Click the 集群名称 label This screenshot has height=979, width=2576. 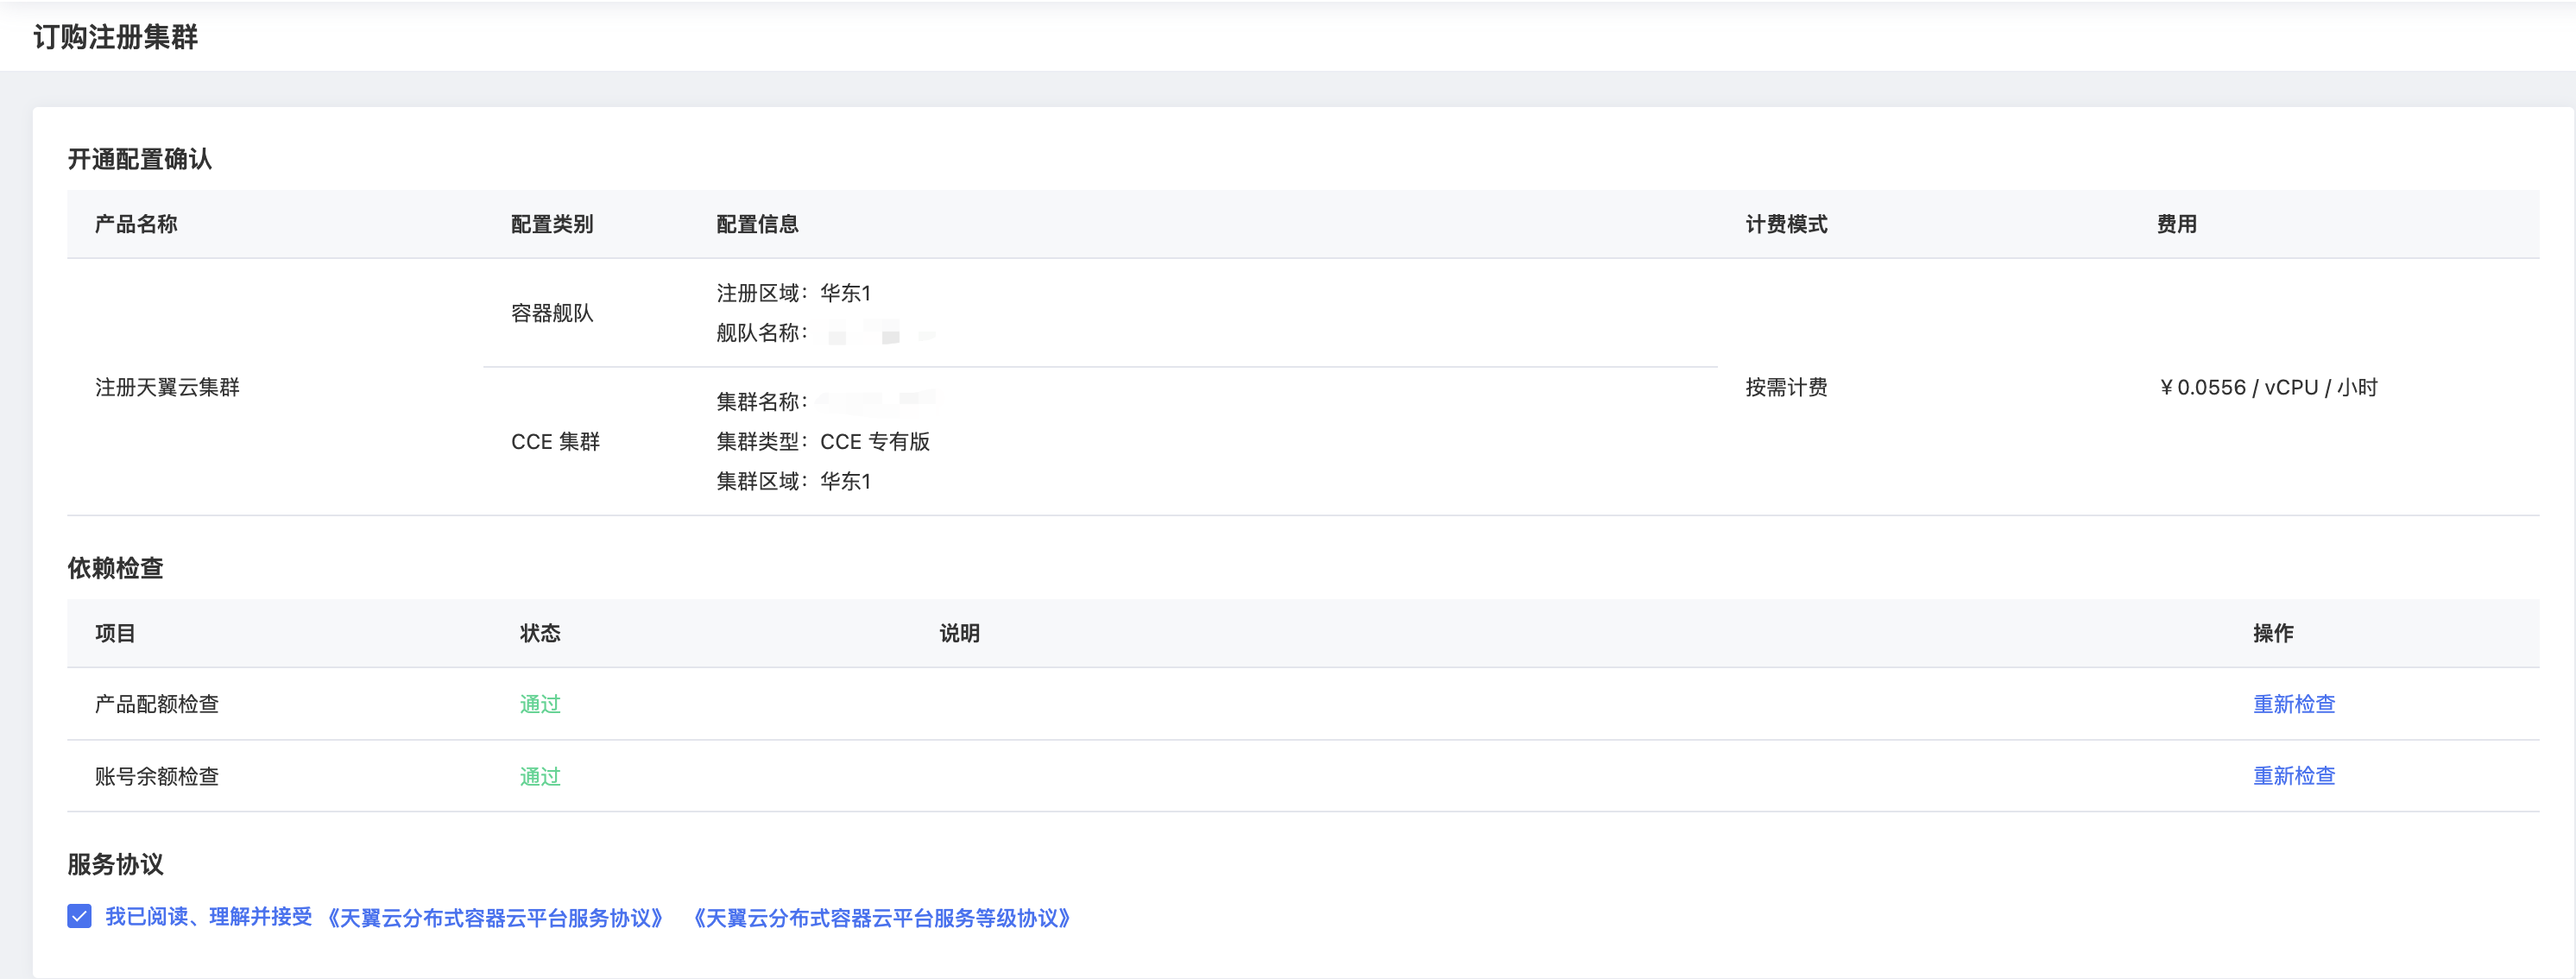click(761, 401)
